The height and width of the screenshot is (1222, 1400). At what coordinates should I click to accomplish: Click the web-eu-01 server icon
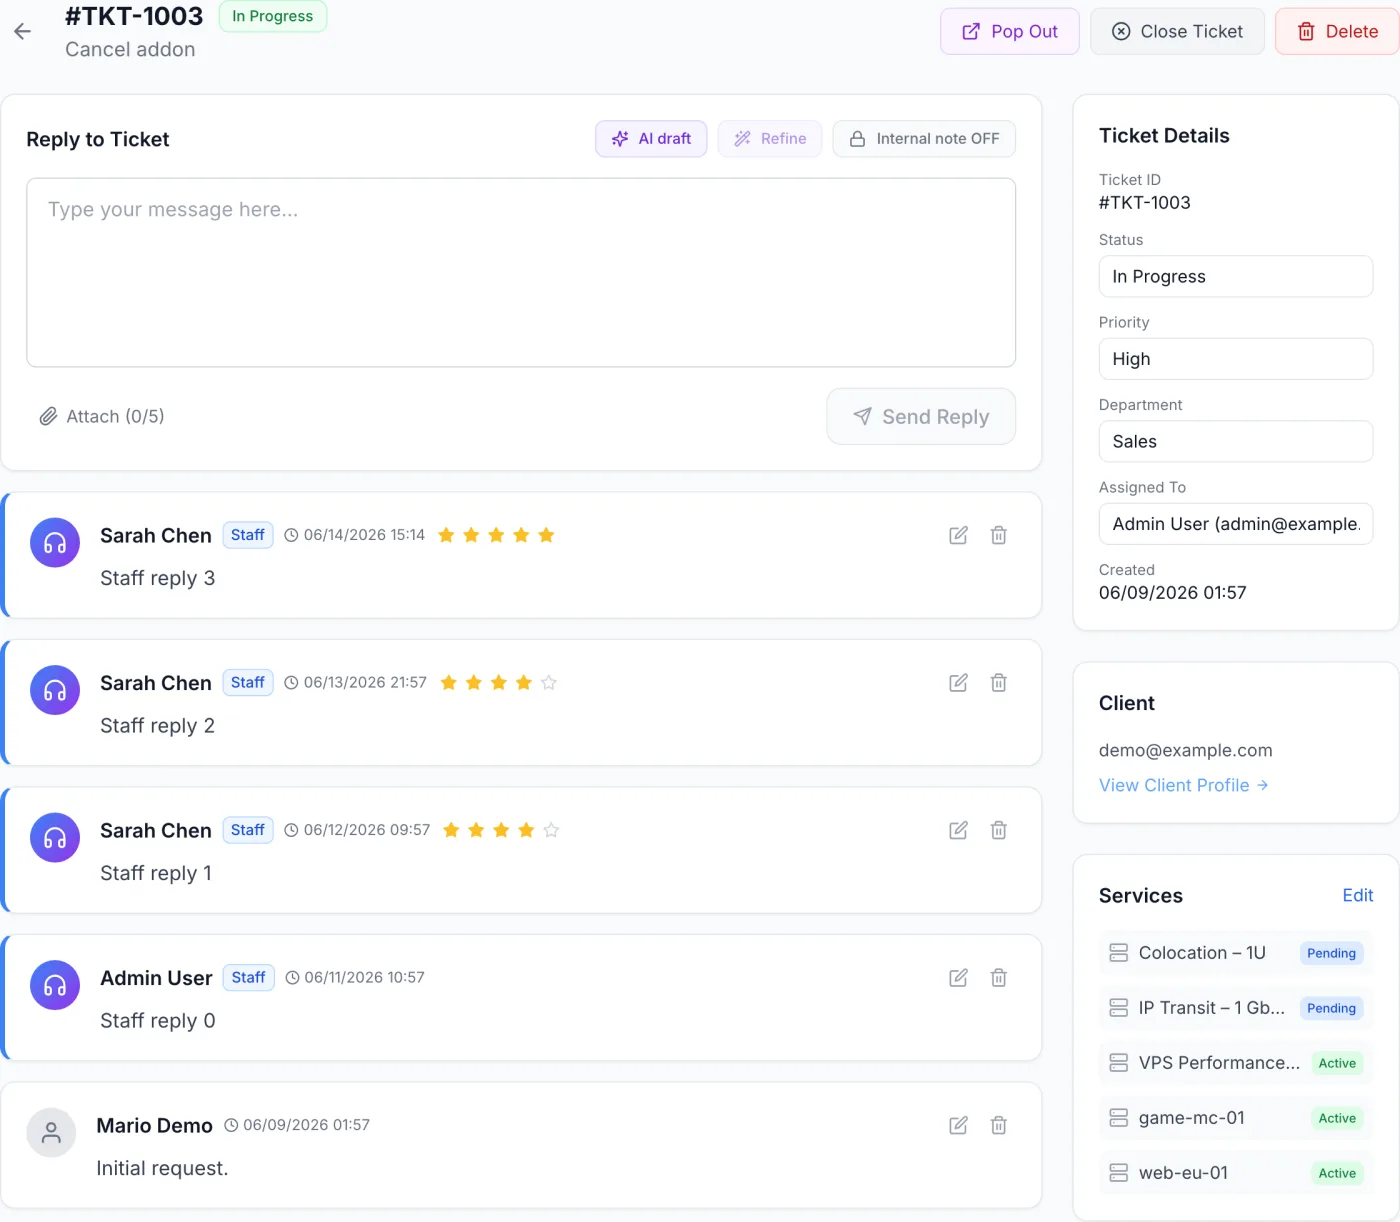point(1118,1173)
